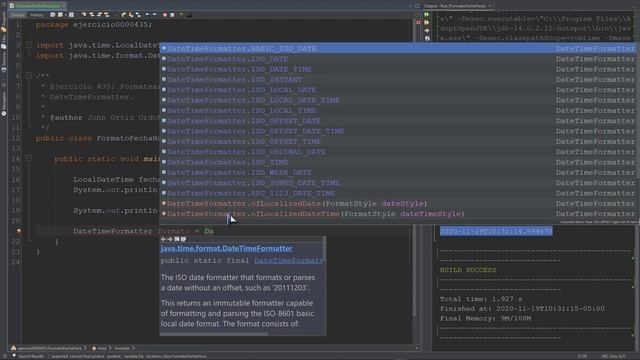Click the Javadoc popup horizontal scrollbar
The height and width of the screenshot is (360, 640).
pos(214,334)
